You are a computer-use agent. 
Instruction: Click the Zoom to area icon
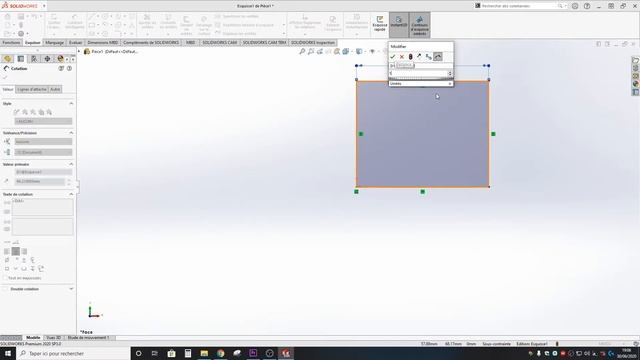tap(311, 51)
